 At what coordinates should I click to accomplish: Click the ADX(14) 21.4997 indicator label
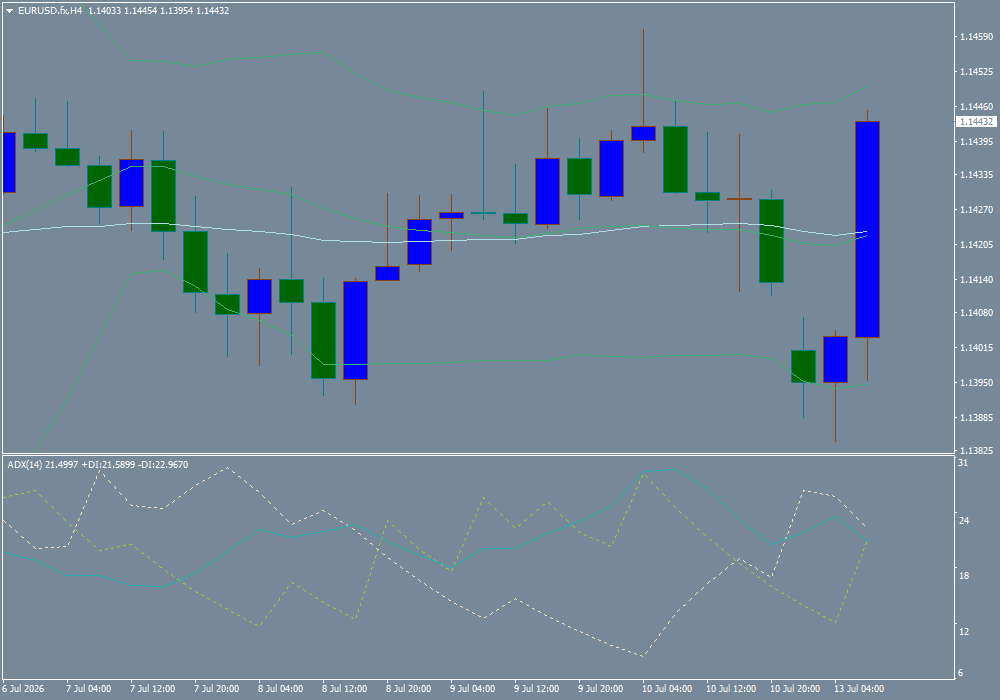click(x=43, y=465)
